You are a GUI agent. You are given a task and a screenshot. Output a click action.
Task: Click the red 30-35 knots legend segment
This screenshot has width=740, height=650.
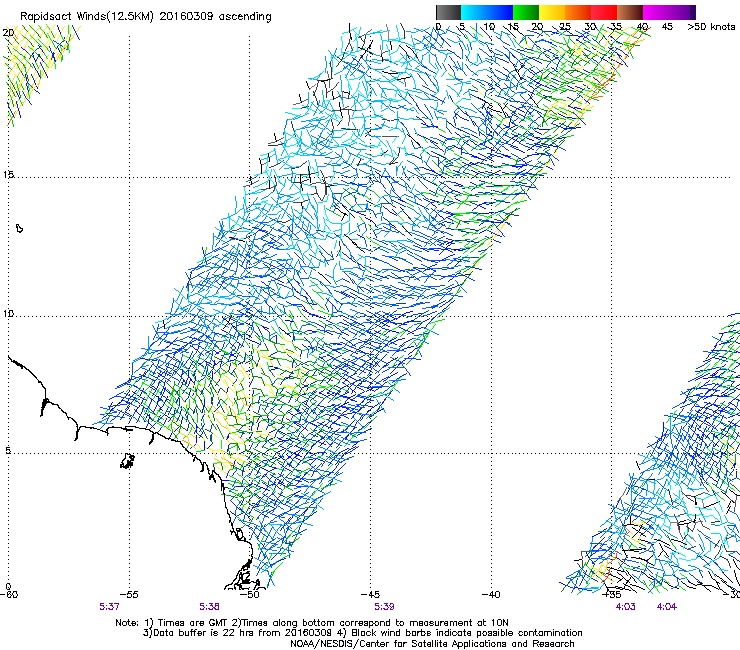point(604,12)
